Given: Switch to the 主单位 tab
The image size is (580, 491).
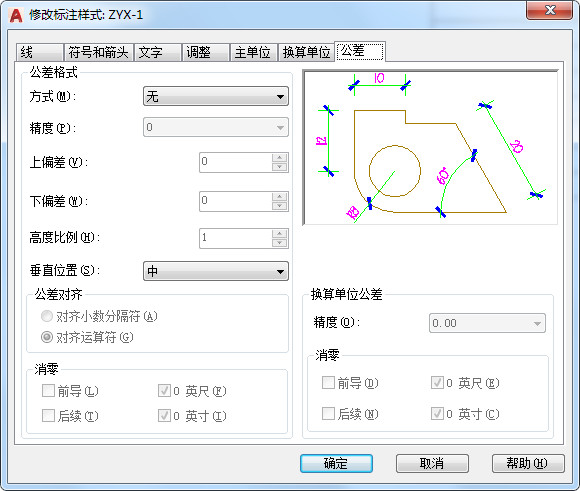Looking at the screenshot, I should (253, 52).
